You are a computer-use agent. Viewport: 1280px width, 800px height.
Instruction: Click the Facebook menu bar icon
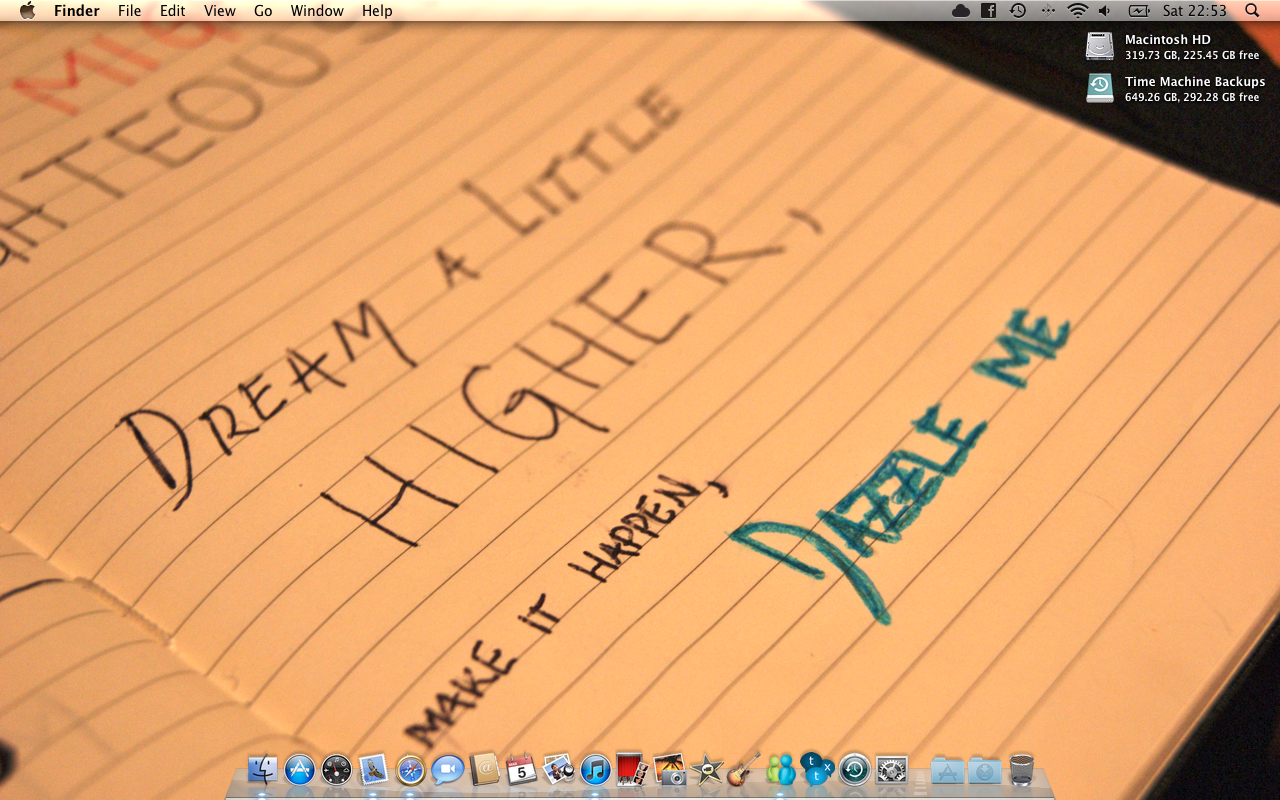pos(988,11)
